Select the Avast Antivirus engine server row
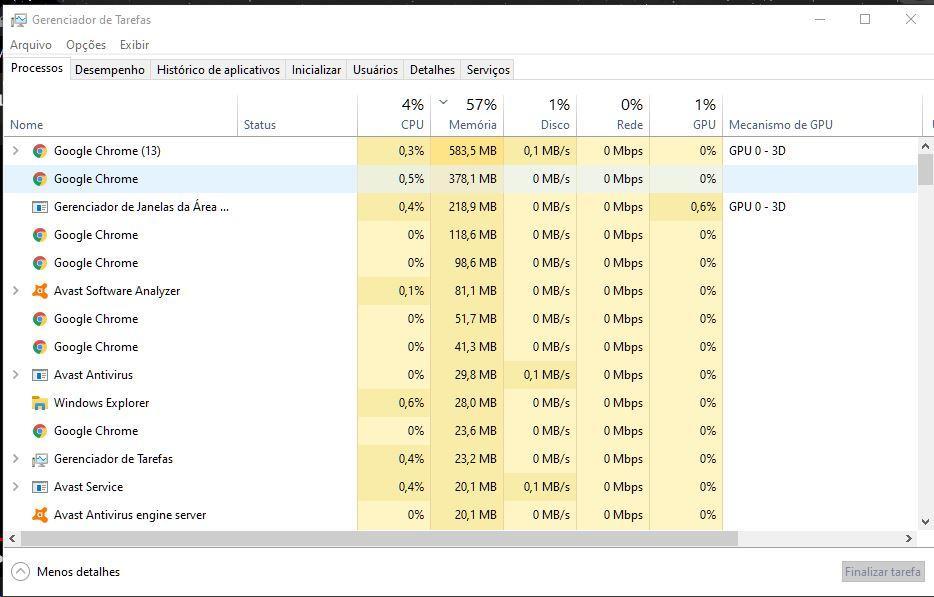This screenshot has height=597, width=934. [x=460, y=515]
